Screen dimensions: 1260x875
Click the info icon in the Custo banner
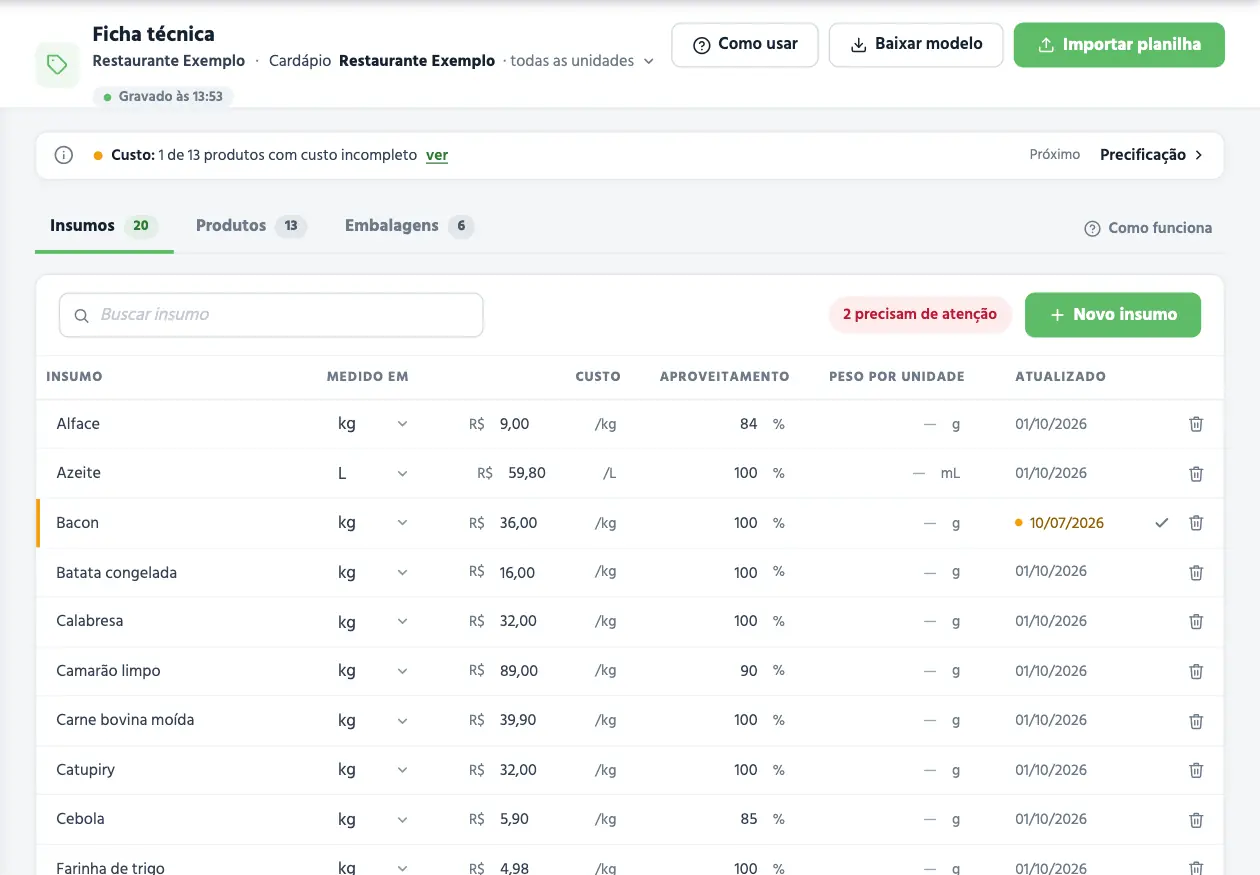click(64, 155)
